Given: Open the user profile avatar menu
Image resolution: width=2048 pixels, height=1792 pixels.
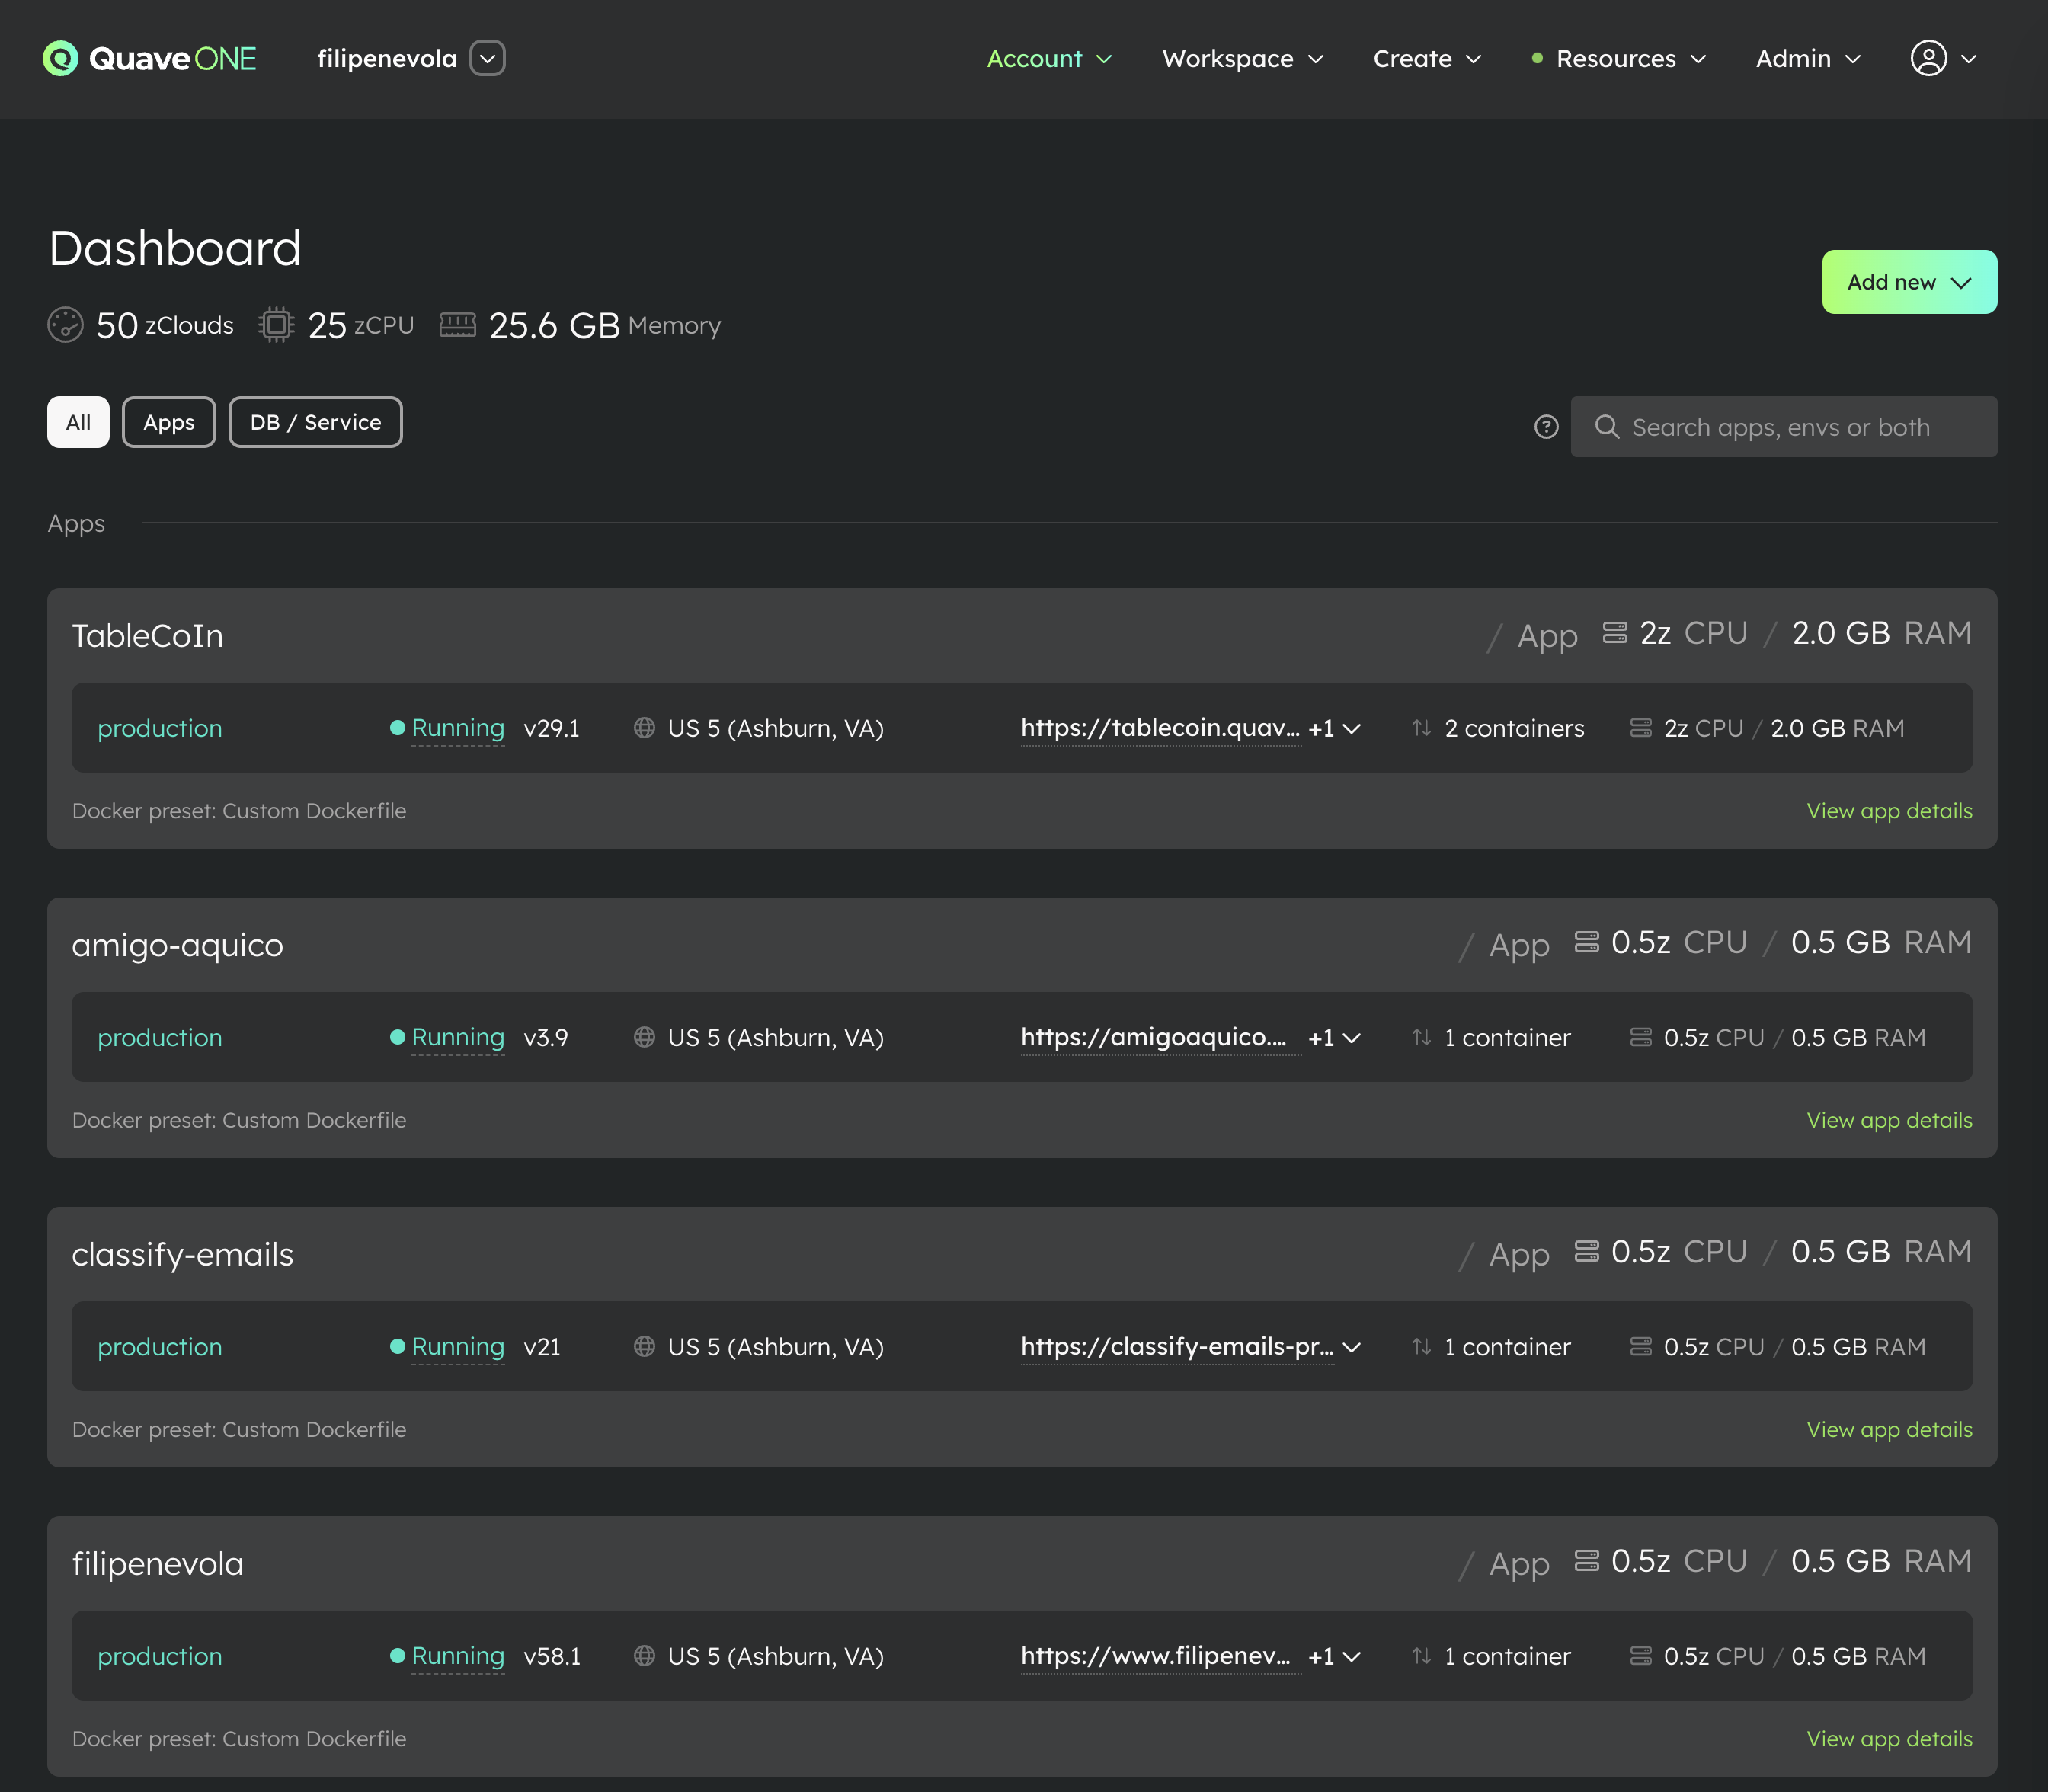Looking at the screenshot, I should 1943,59.
